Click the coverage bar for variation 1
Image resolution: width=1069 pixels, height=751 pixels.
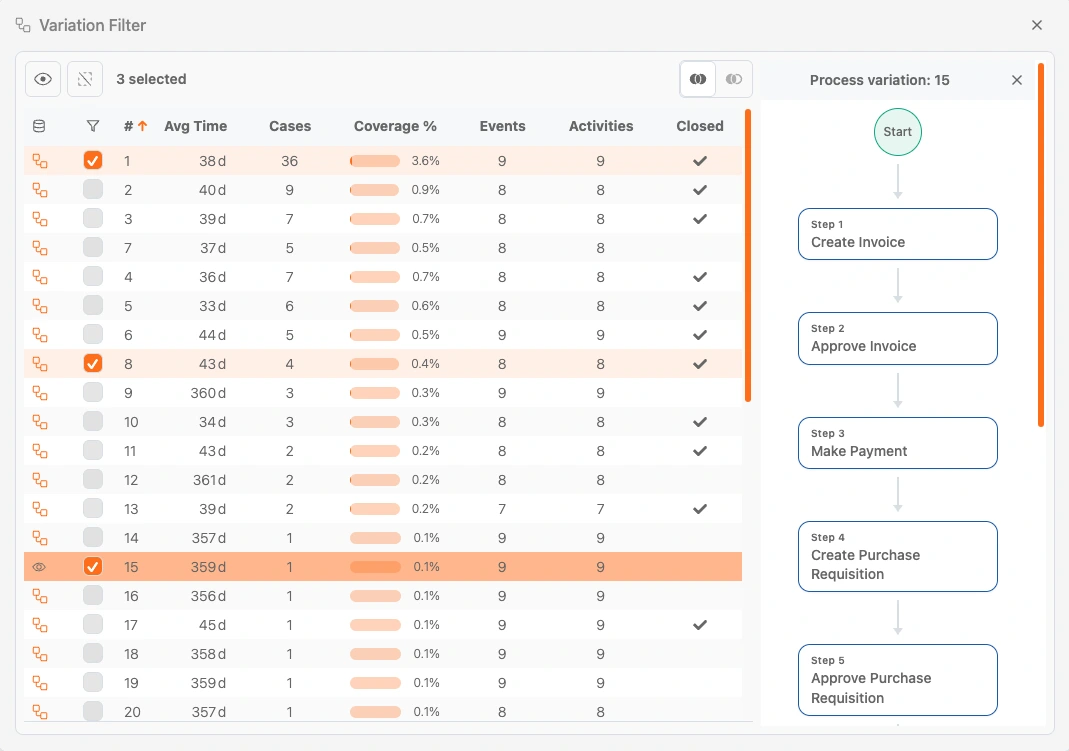tap(375, 161)
